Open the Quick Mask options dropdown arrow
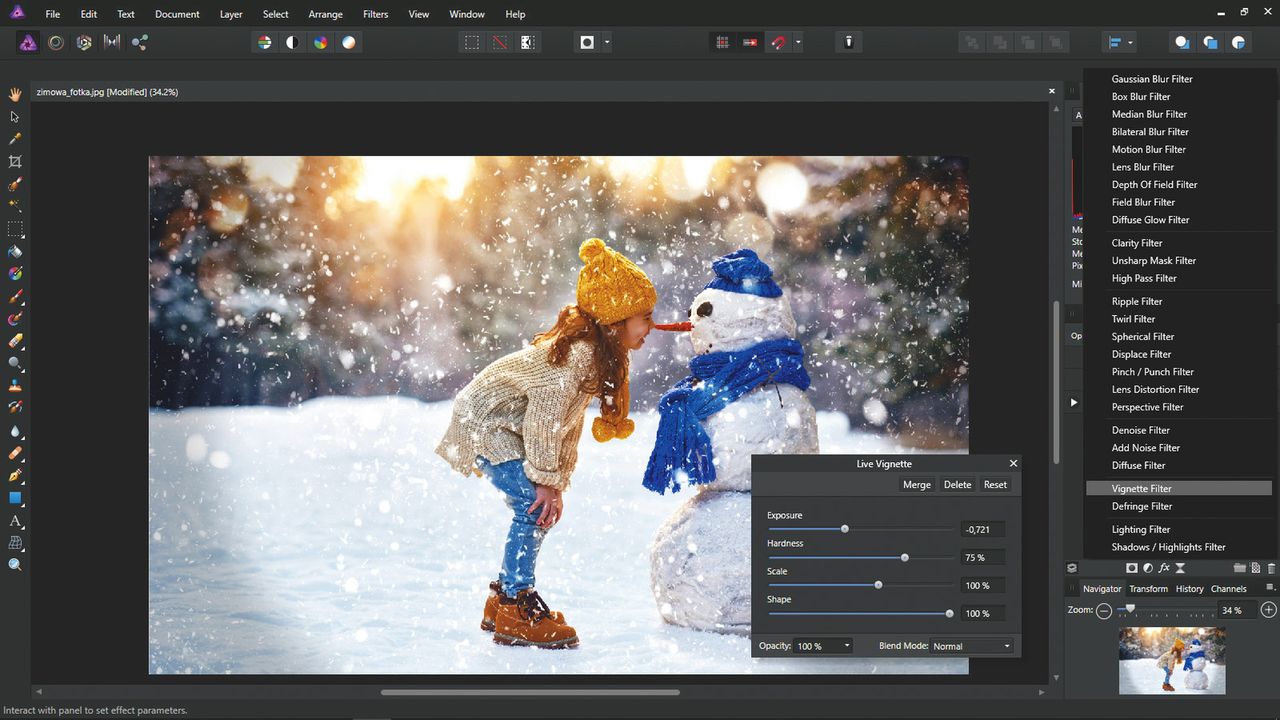This screenshot has height=720, width=1280. [606, 43]
